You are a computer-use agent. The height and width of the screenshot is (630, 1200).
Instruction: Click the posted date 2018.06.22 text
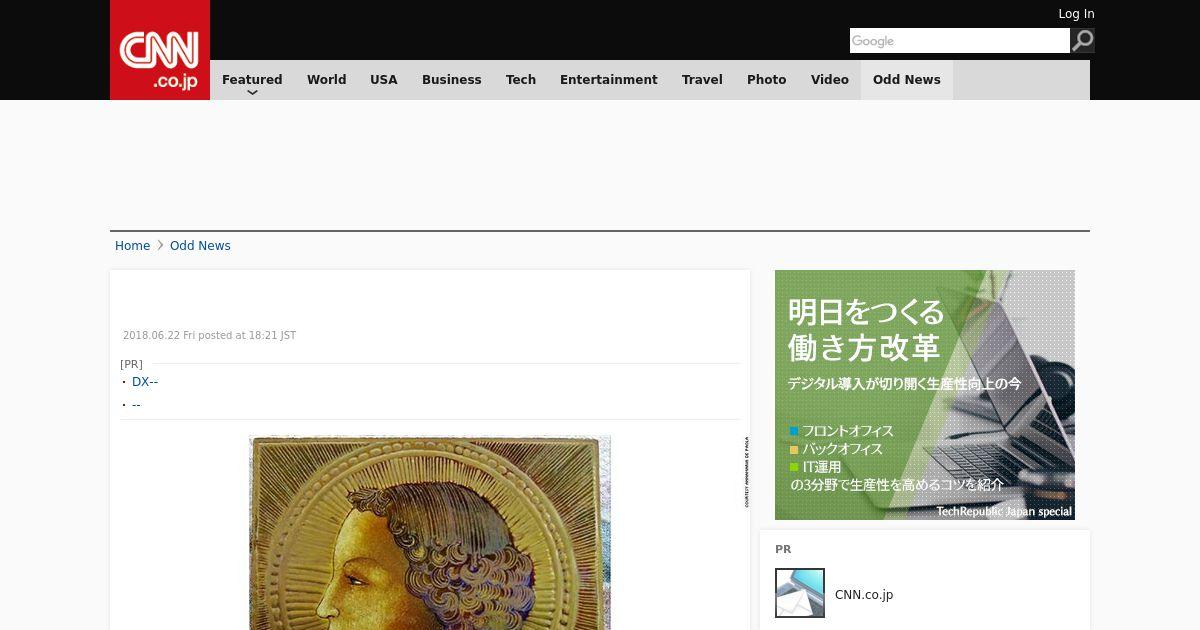(x=209, y=336)
